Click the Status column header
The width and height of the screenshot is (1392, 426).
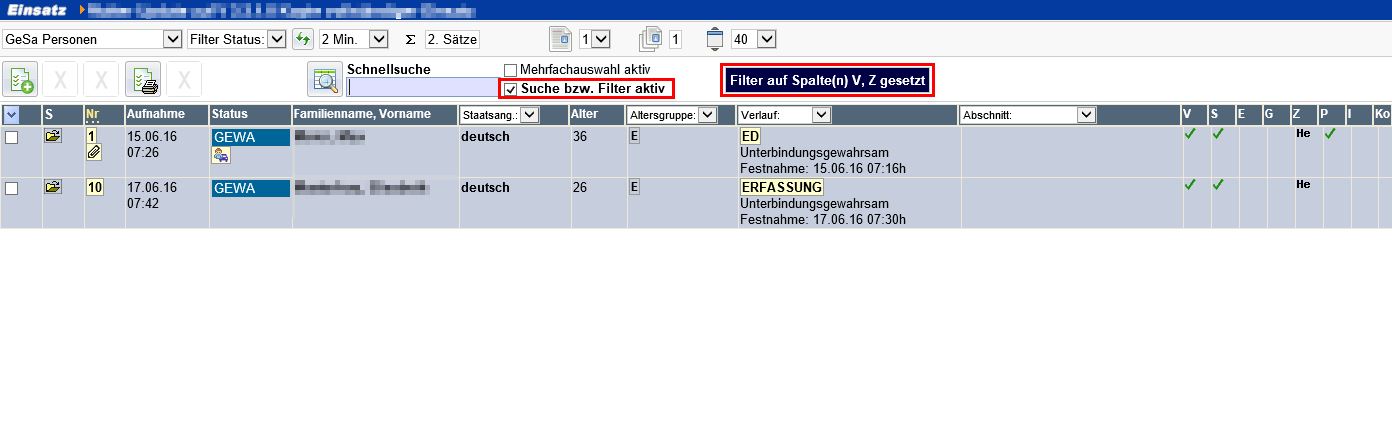[x=229, y=114]
